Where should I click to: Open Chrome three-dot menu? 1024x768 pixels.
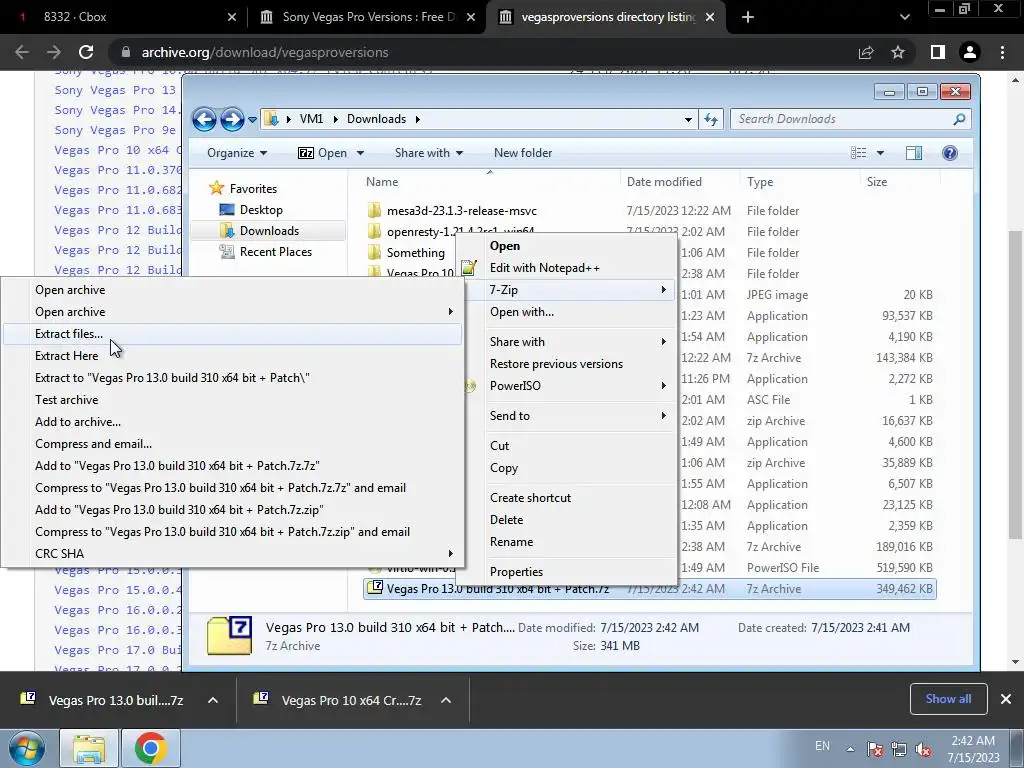click(1002, 52)
